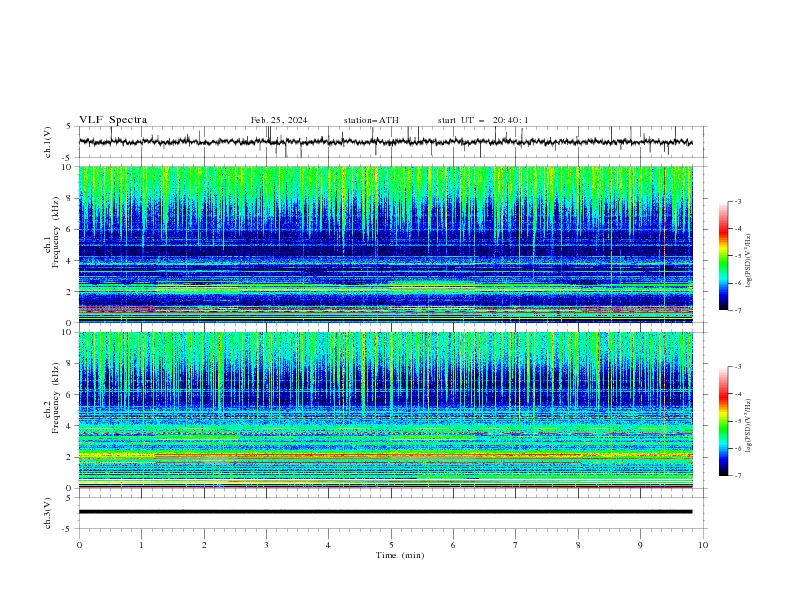792x612 pixels.
Task: Click the ch.1 color bar 'log(PSD)(V²/Hz)' caption
Action: pyautogui.click(x=749, y=261)
